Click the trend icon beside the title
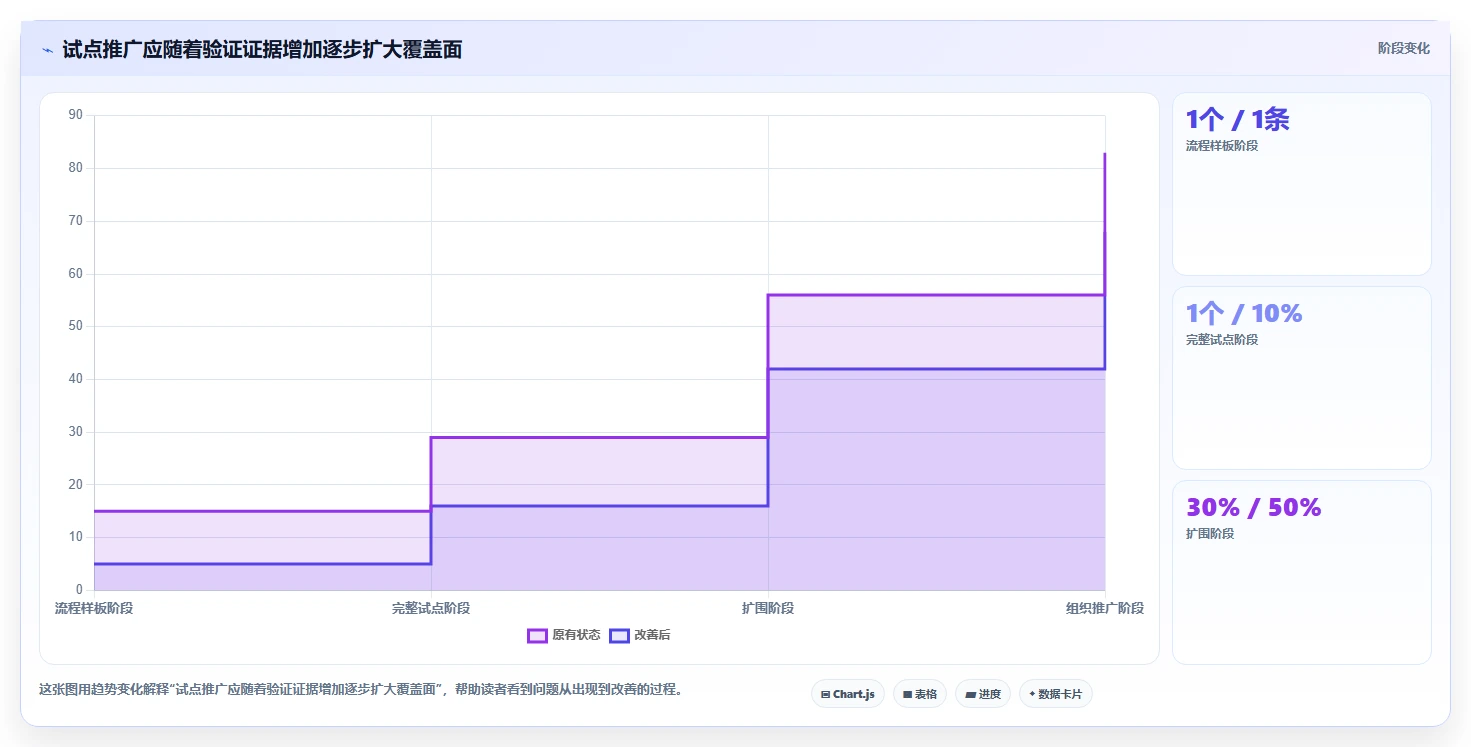Image resolution: width=1471 pixels, height=747 pixels. click(47, 50)
